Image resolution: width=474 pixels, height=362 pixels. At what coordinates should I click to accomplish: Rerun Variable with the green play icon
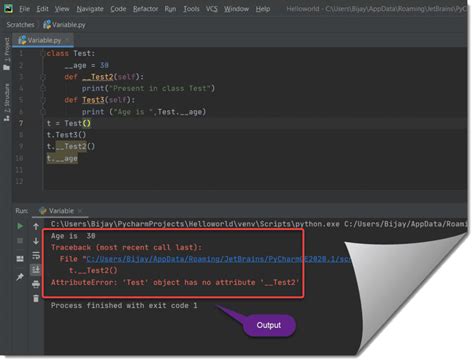(20, 226)
